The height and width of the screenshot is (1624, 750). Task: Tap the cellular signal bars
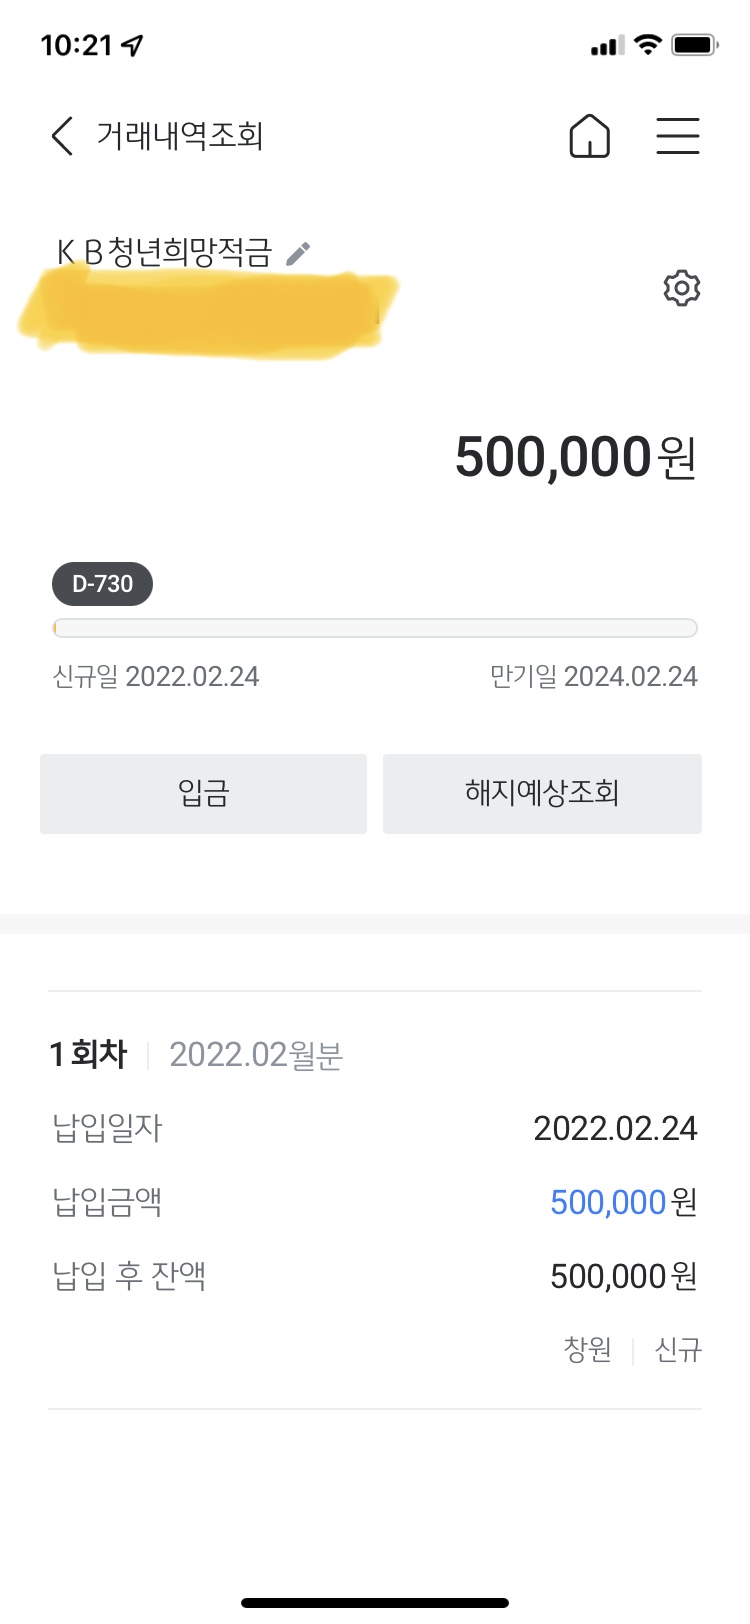coord(607,45)
